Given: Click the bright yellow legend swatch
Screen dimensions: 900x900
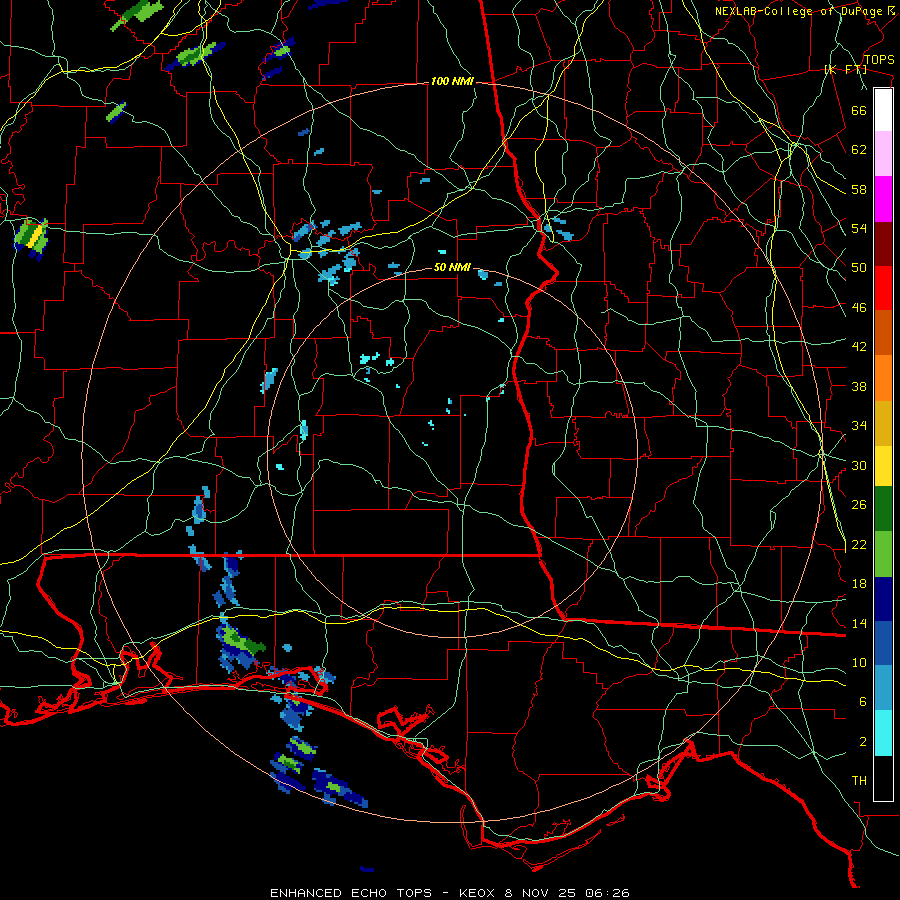Looking at the screenshot, I should [883, 466].
